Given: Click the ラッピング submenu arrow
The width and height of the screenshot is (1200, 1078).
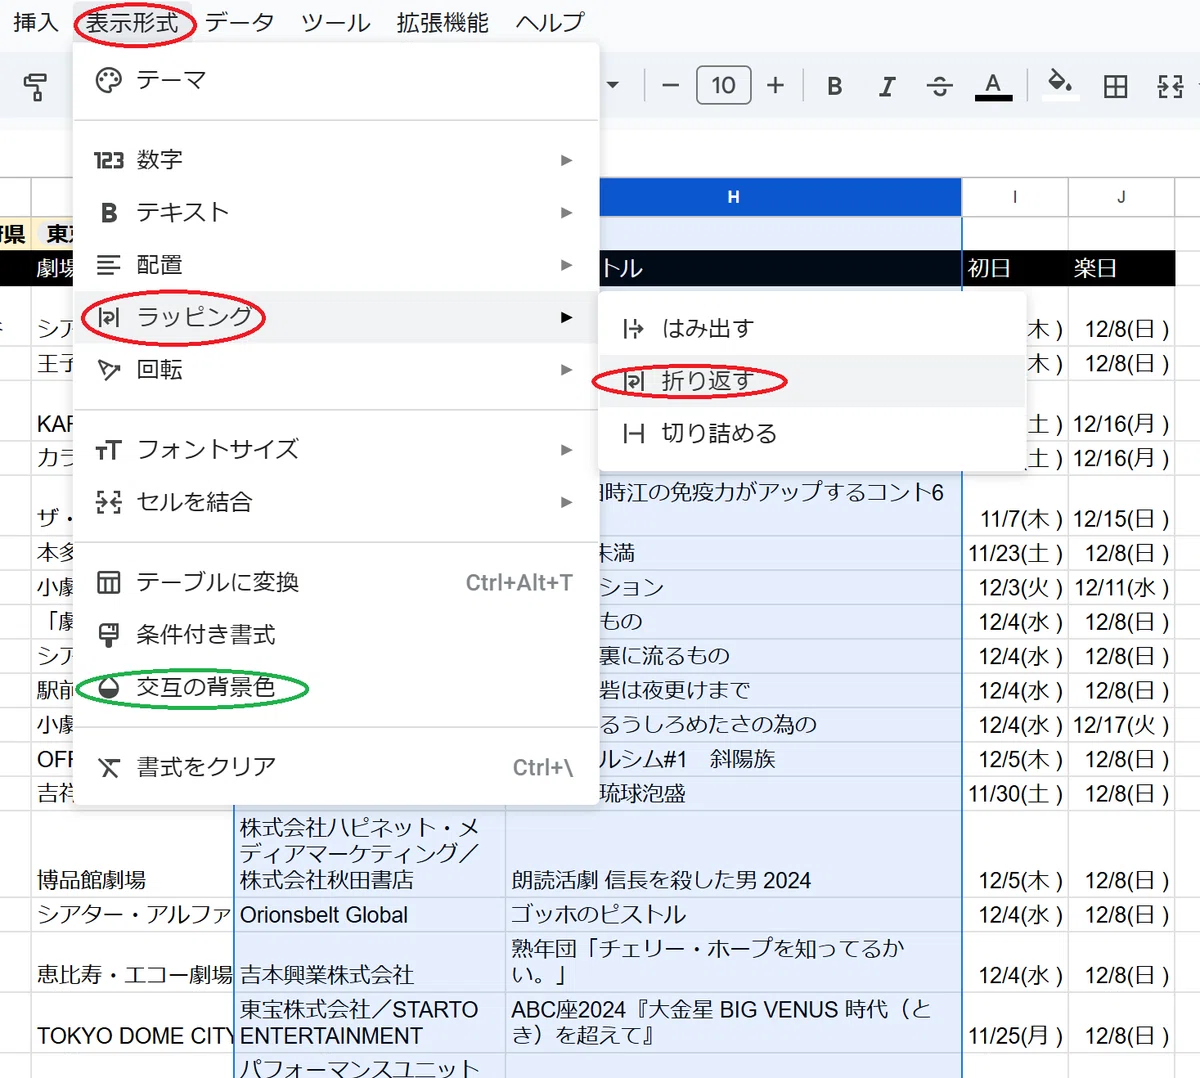Looking at the screenshot, I should tap(566, 317).
